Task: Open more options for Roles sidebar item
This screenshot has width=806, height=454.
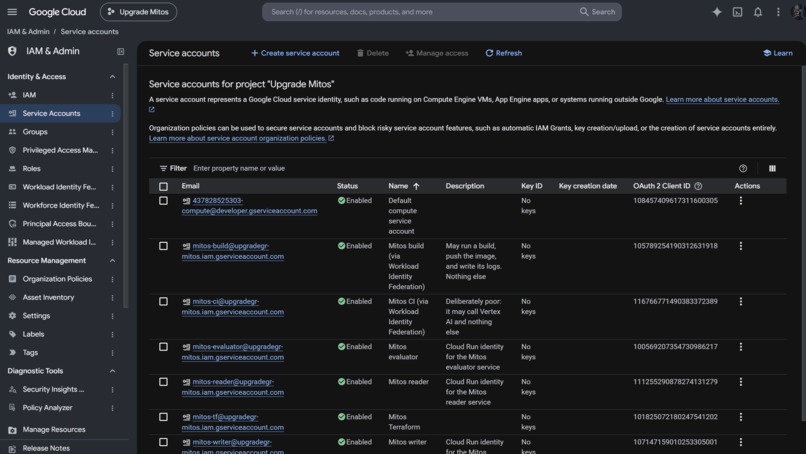Action: tap(112, 169)
